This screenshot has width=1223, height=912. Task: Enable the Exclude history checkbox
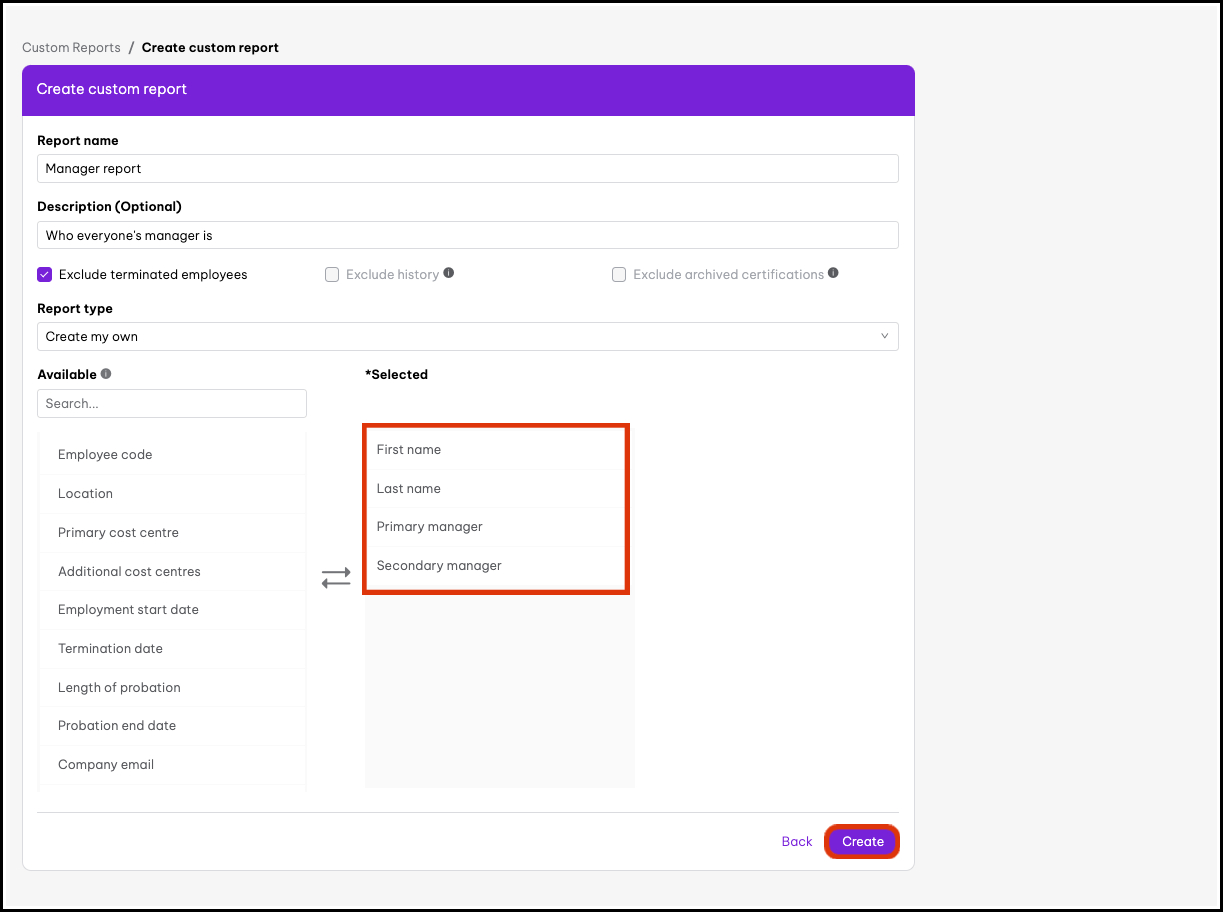click(x=331, y=273)
